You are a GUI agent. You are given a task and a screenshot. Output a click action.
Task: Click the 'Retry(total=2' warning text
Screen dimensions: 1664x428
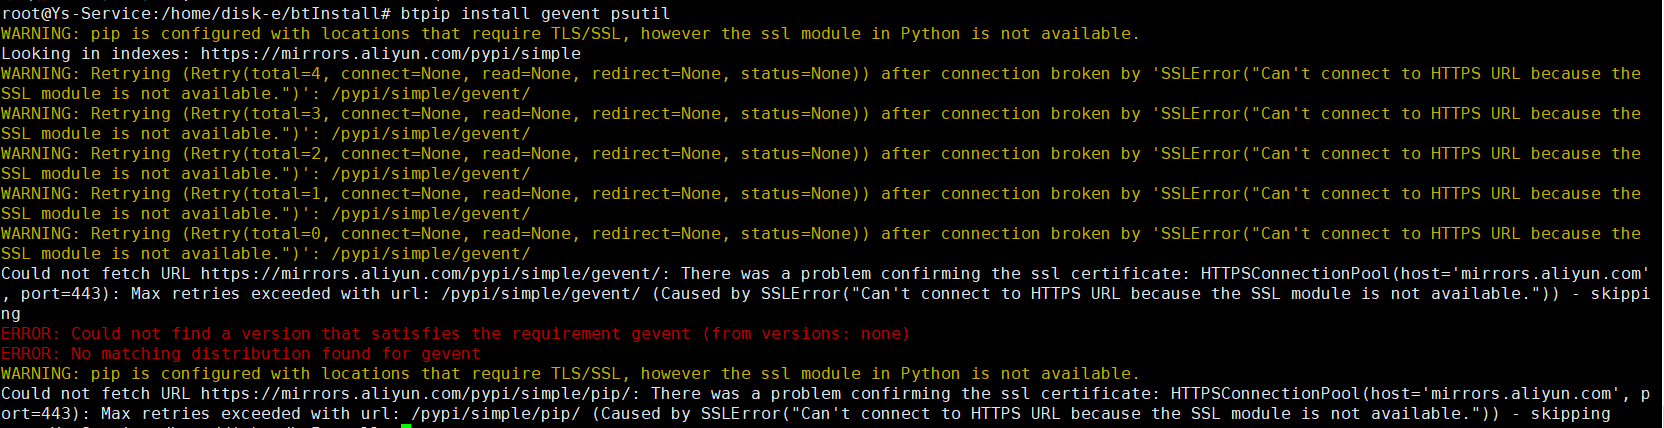click(256, 153)
